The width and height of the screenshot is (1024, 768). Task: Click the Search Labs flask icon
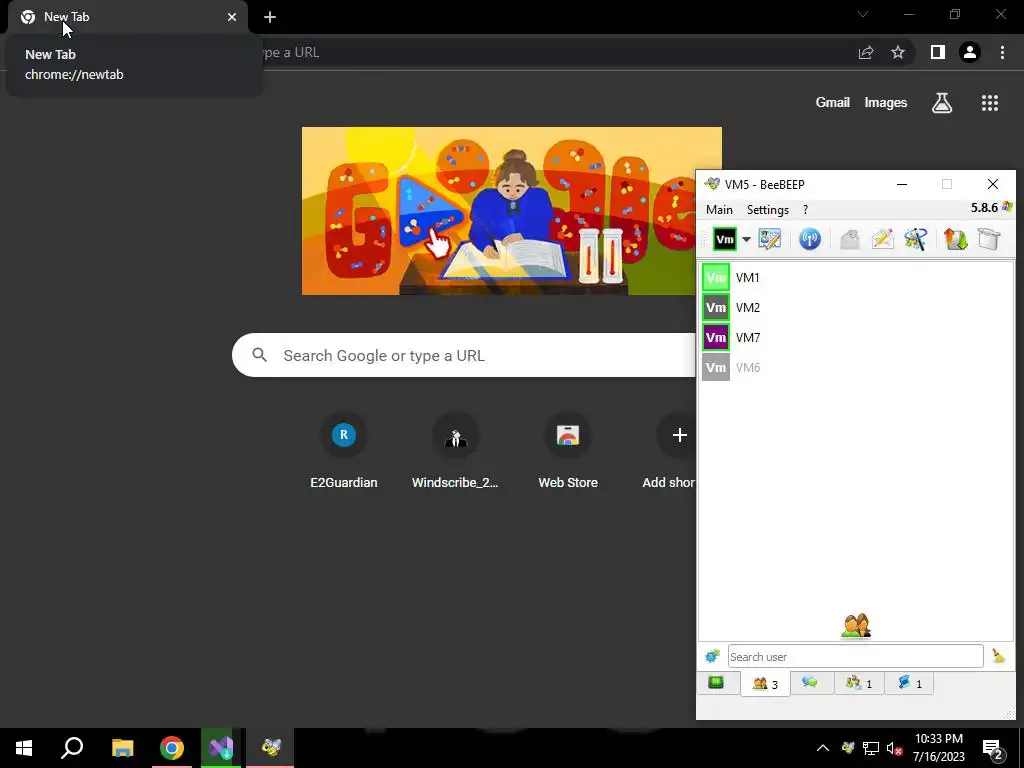(942, 103)
